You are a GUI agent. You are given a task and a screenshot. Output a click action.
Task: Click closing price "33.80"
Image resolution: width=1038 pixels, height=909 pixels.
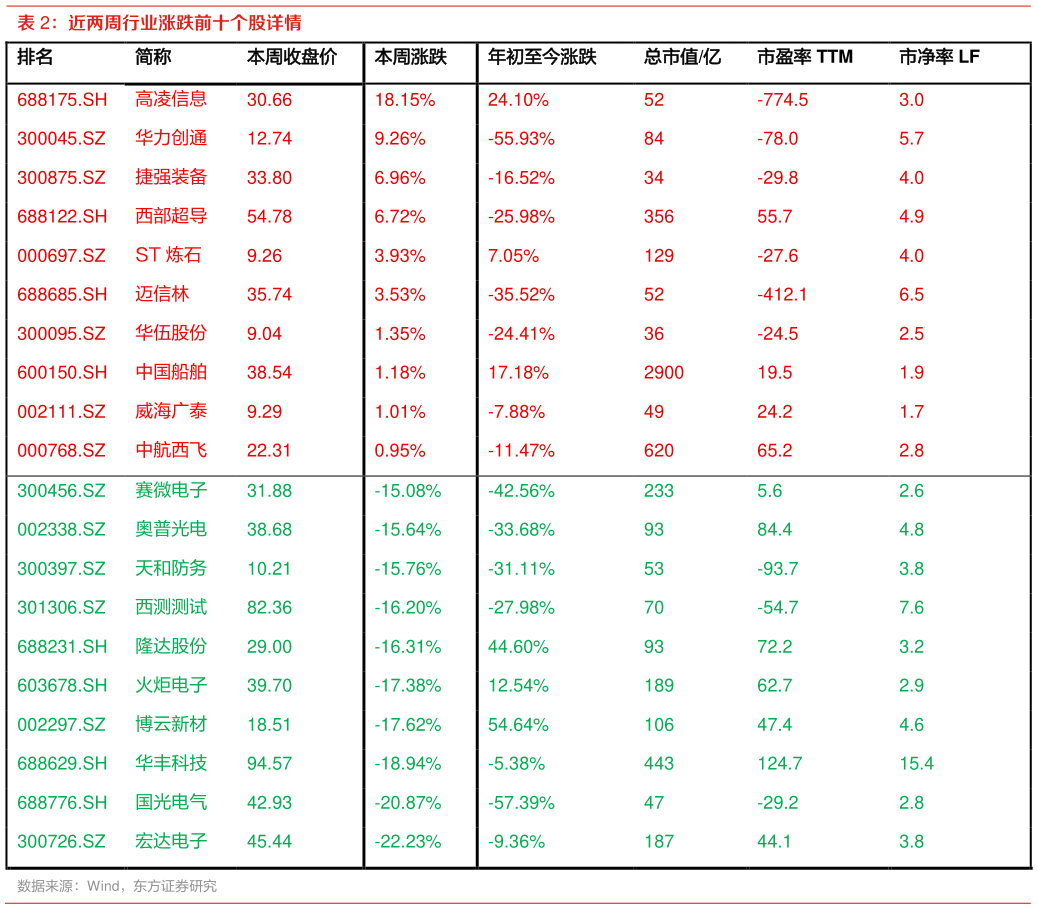coord(269,177)
